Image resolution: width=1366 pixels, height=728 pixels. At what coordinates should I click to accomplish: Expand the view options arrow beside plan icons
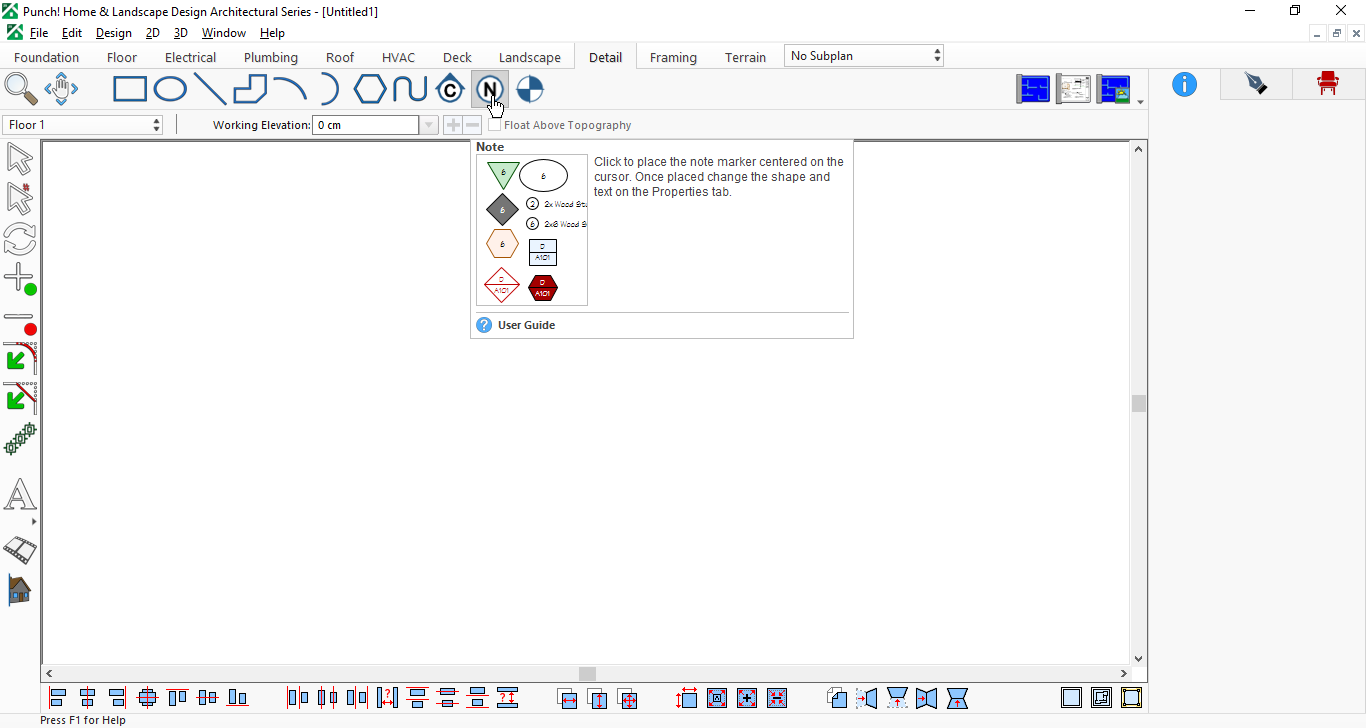tap(1140, 102)
